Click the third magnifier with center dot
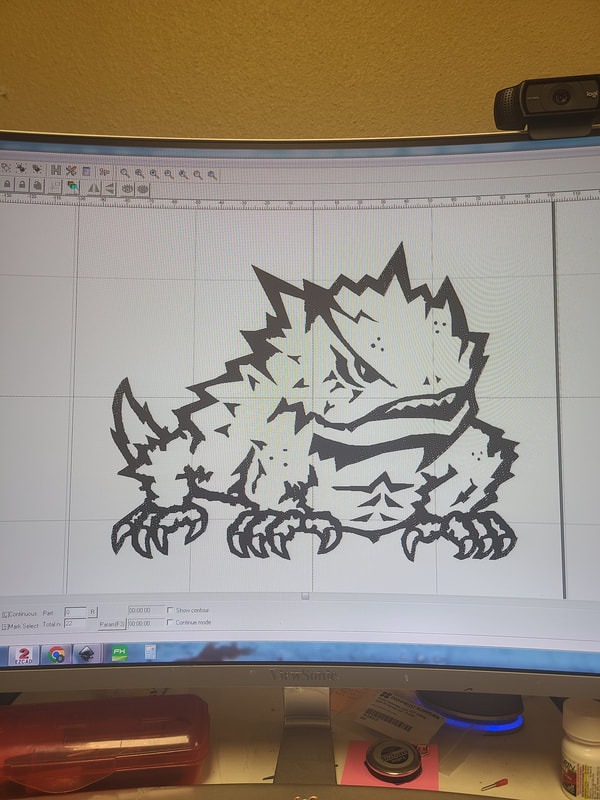This screenshot has width=600, height=800. pyautogui.click(x=154, y=174)
